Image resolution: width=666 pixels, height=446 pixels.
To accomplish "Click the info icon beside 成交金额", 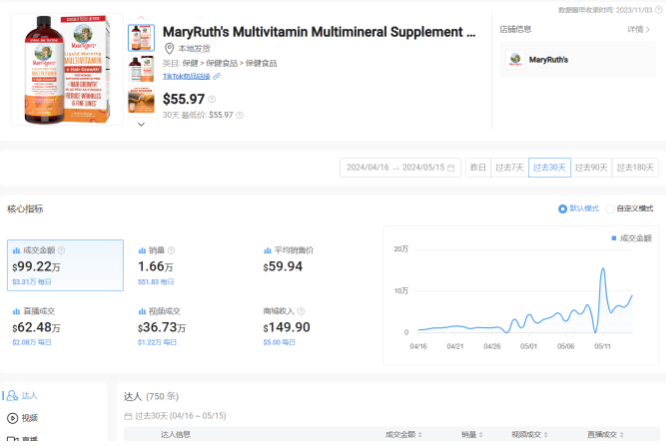I will click(61, 251).
